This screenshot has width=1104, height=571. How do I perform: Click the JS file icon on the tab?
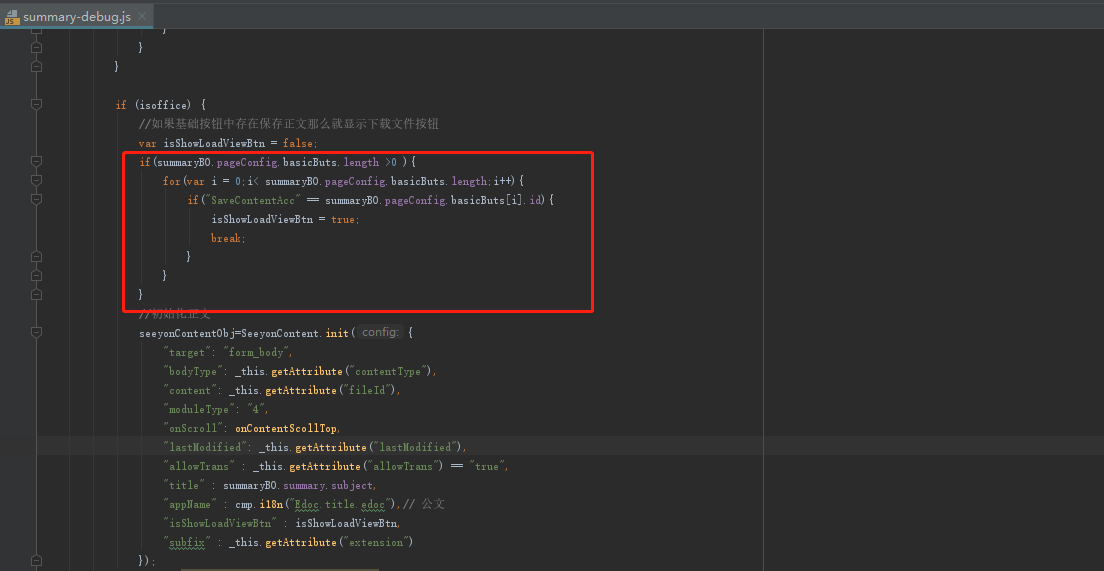(x=13, y=17)
